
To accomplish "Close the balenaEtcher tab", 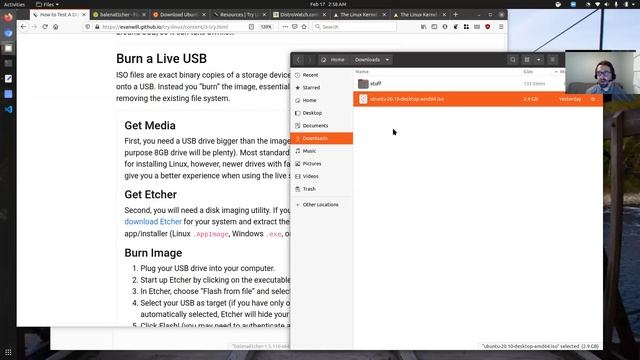I will click(x=144, y=14).
